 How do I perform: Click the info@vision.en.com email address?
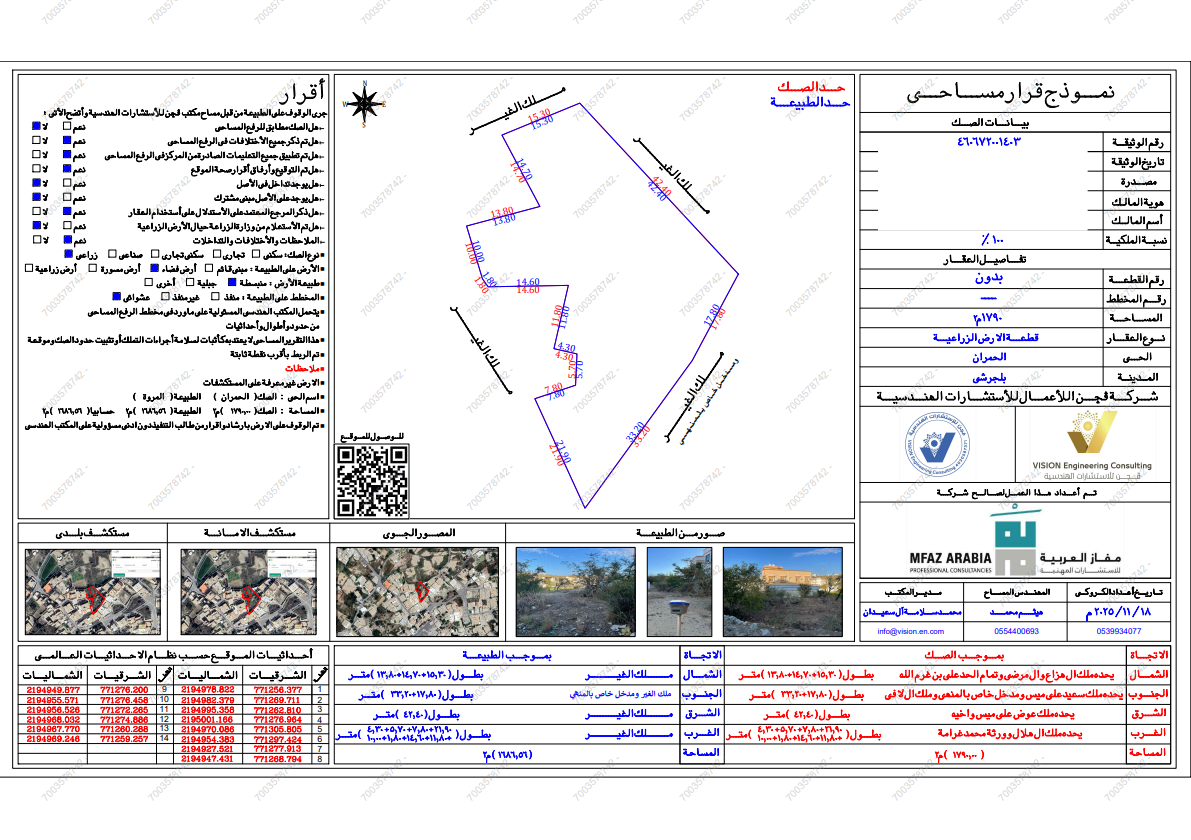(x=911, y=631)
